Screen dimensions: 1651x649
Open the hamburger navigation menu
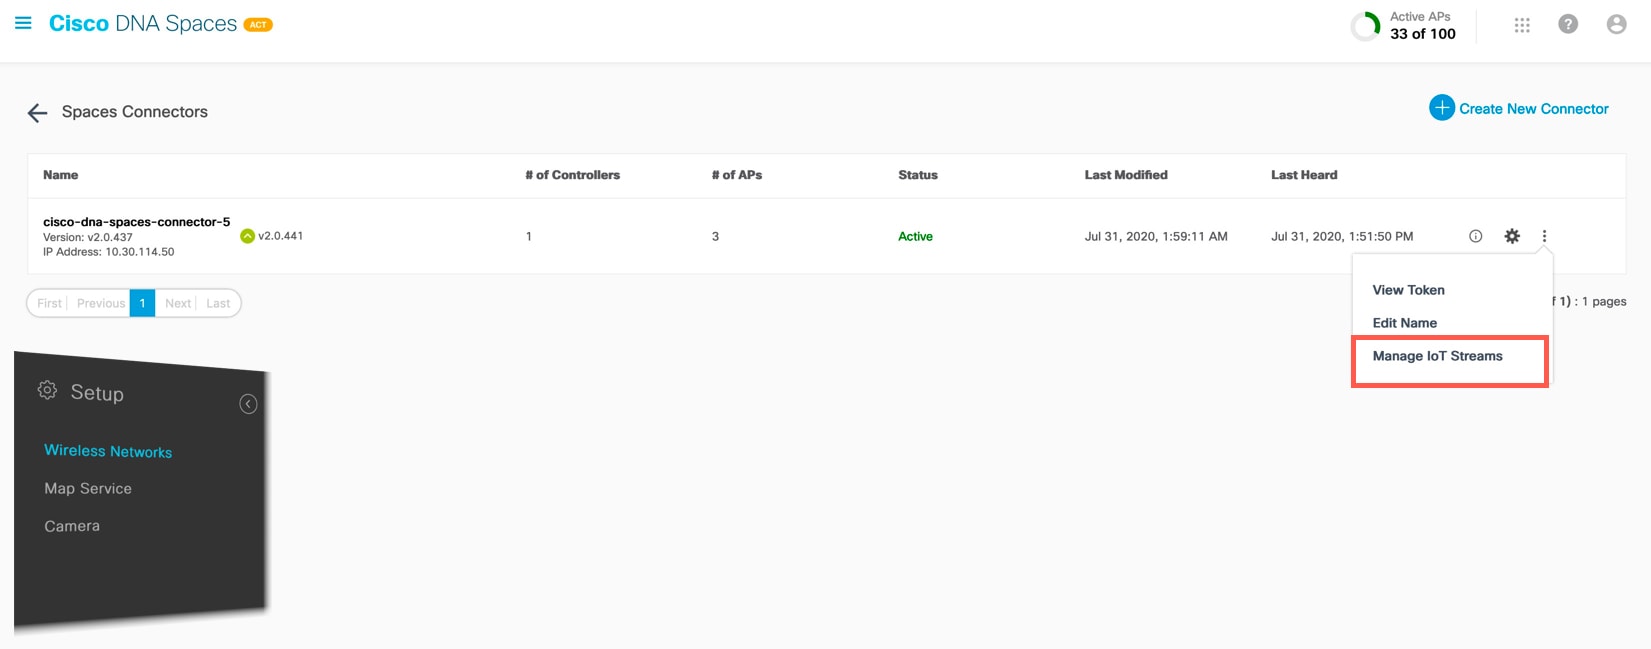(x=23, y=23)
